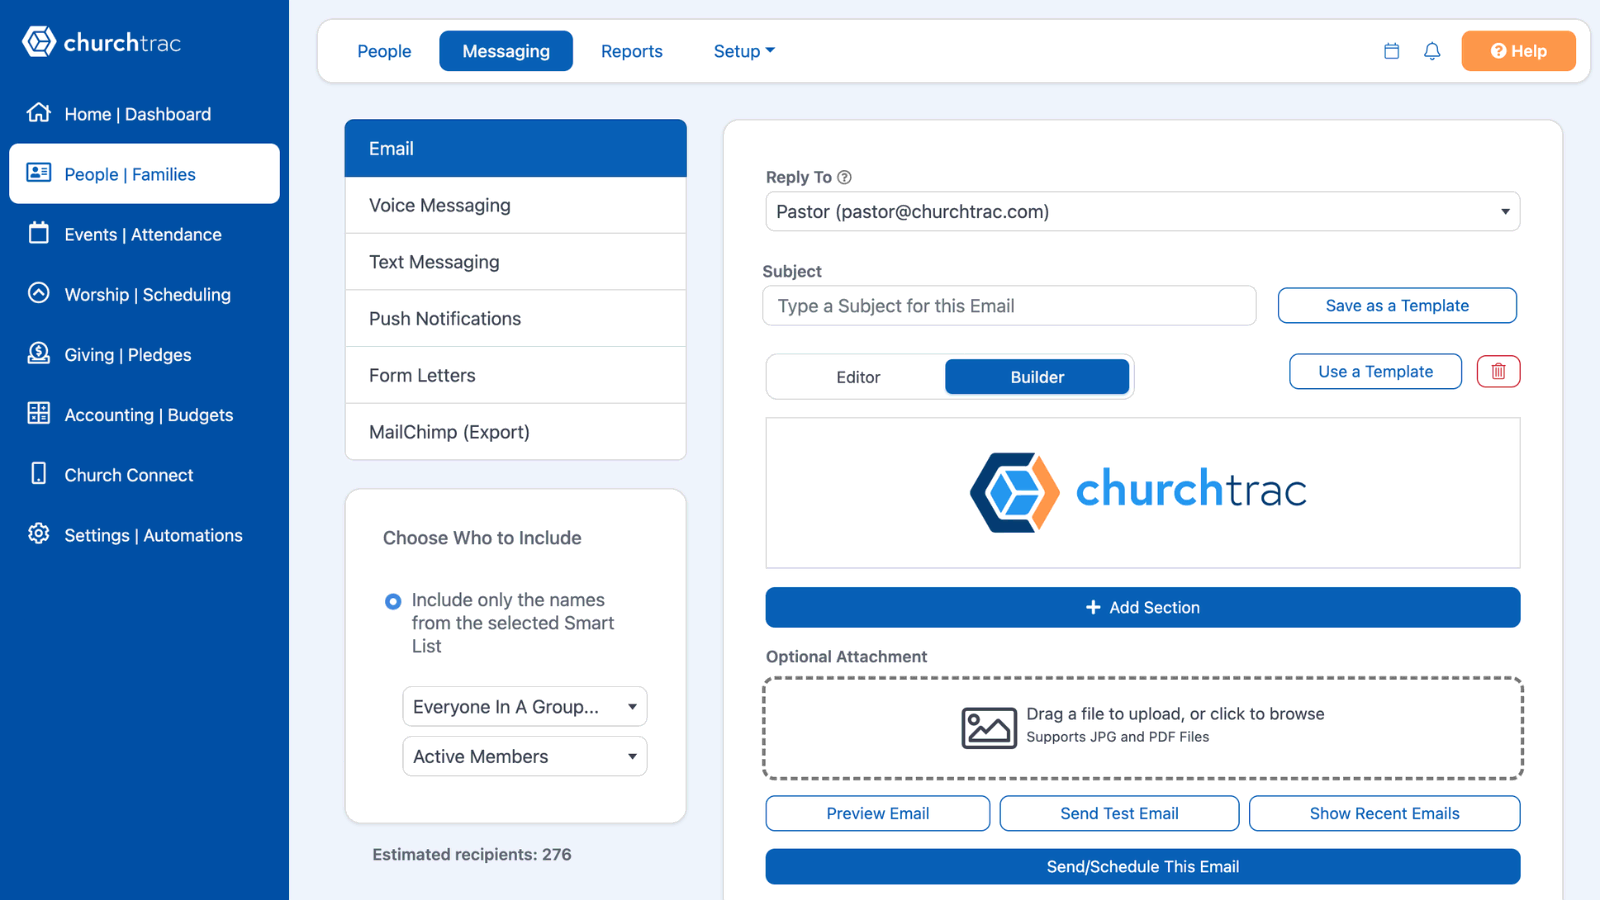Click the Add Section button
The width and height of the screenshot is (1600, 900).
click(1143, 607)
